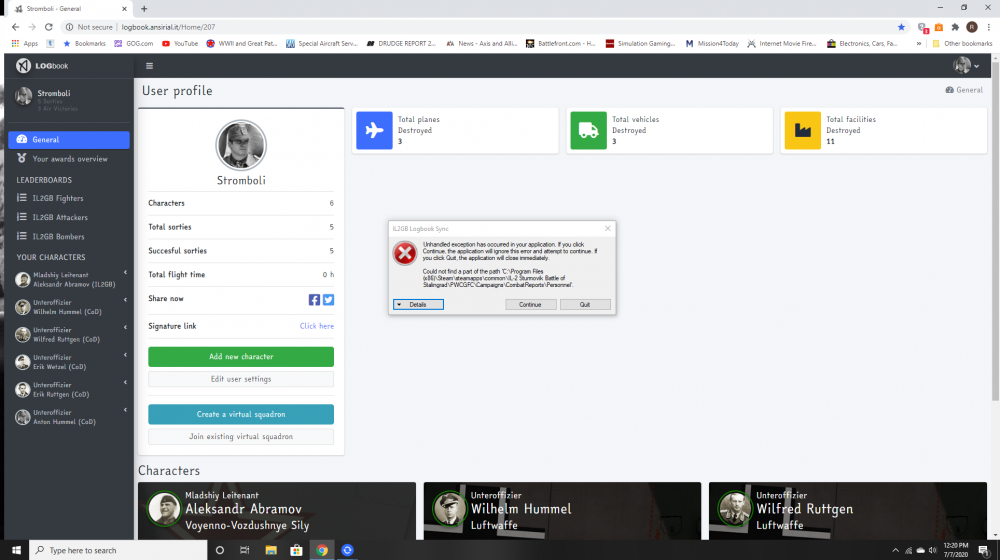Viewport: 1000px width, 560px height.
Task: Click the Total facilities destroyed factory icon
Action: 803,130
